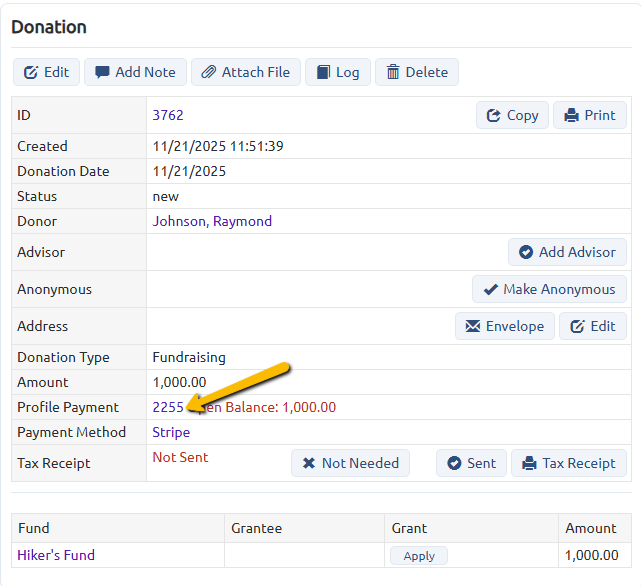Open donation ID 3762 link
The image size is (641, 586).
168,115
